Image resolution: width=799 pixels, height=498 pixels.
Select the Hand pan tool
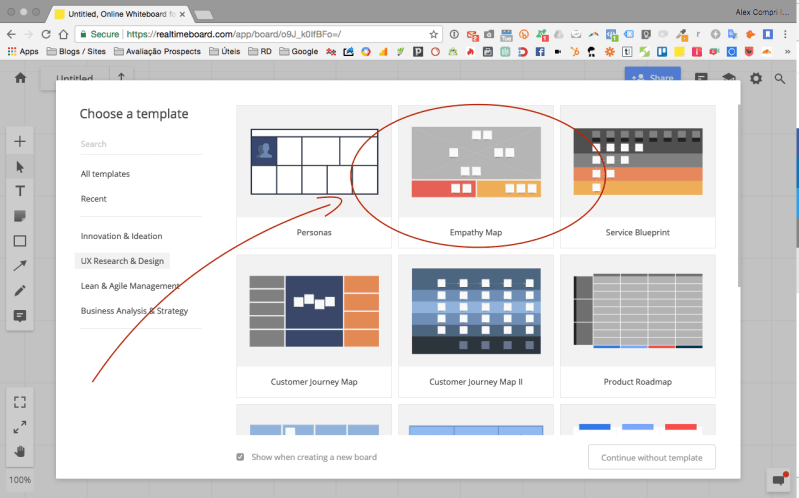tap(20, 452)
